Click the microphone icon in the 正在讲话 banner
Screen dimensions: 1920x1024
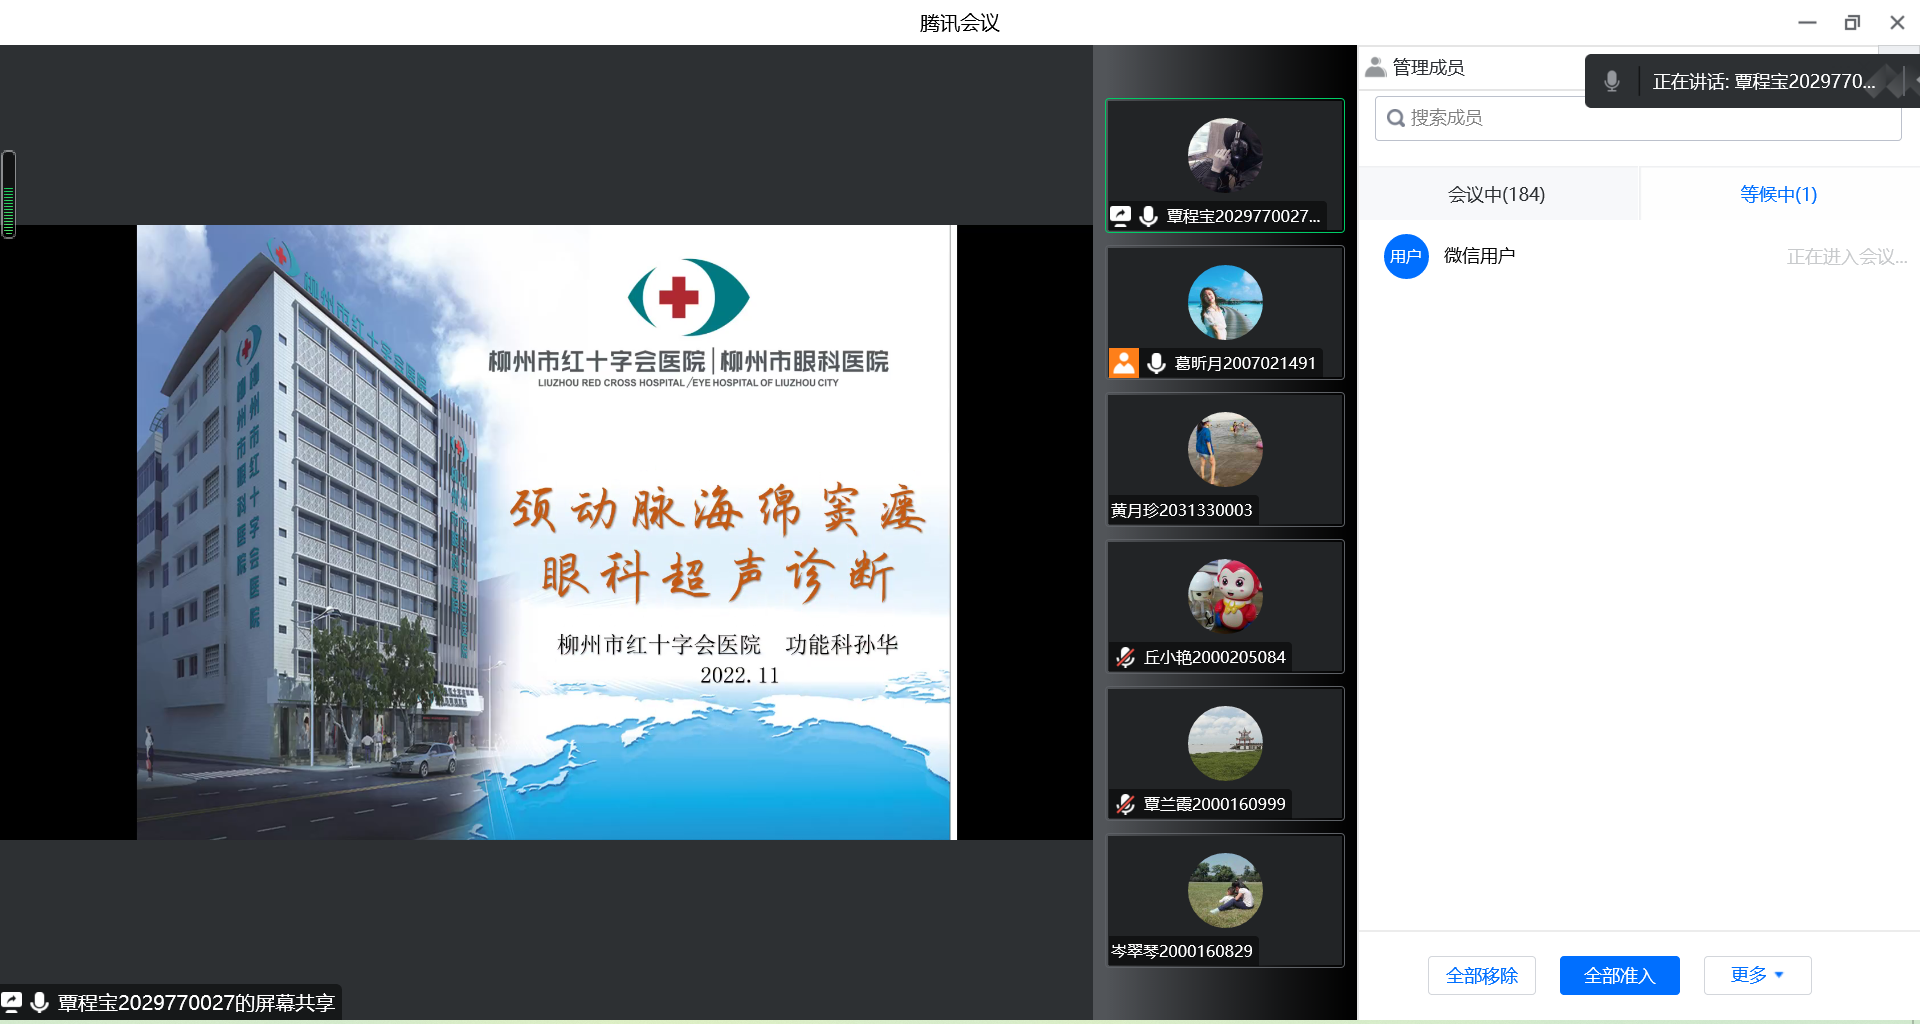(x=1612, y=81)
